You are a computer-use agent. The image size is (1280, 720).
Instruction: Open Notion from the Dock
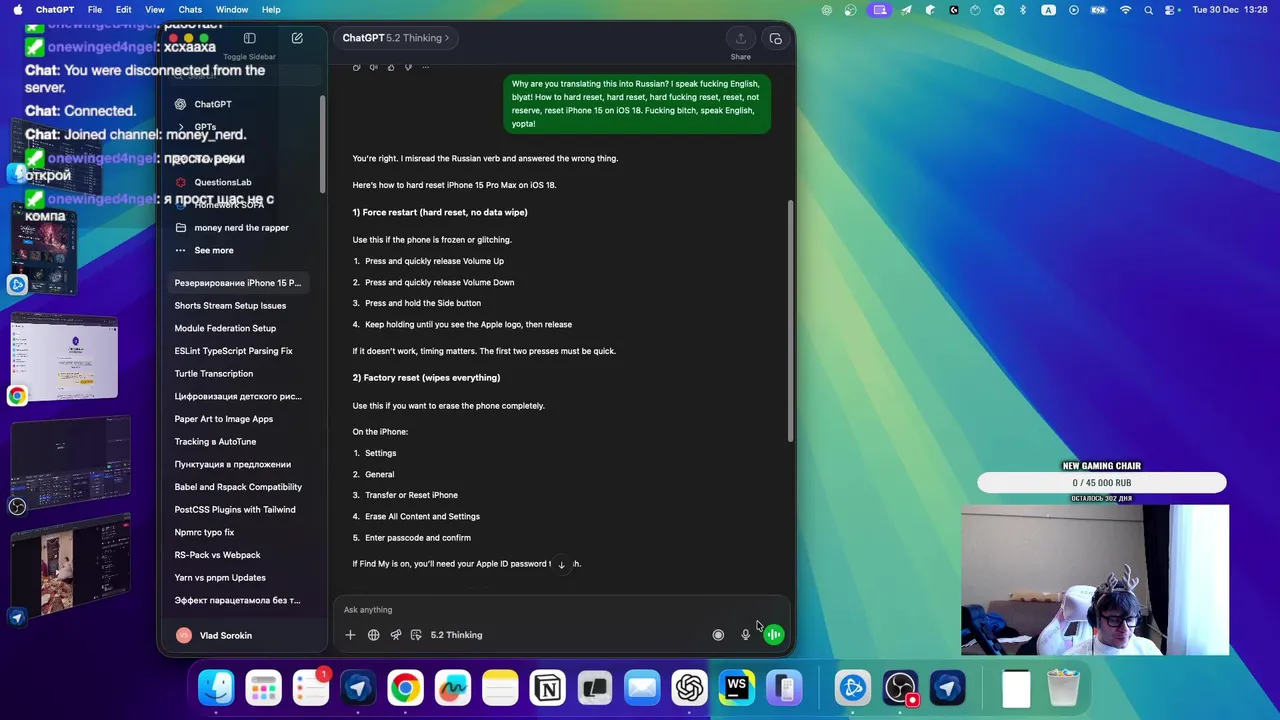pyautogui.click(x=547, y=688)
